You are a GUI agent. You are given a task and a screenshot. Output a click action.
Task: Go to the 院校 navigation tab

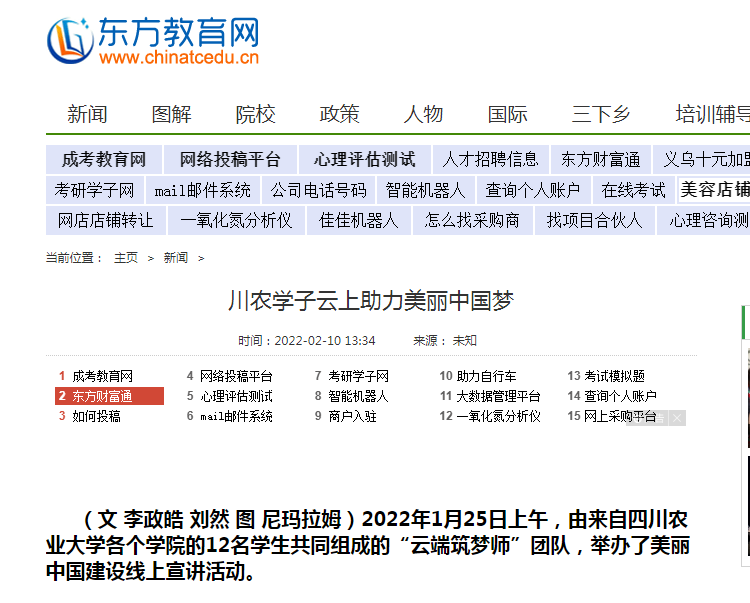click(255, 114)
